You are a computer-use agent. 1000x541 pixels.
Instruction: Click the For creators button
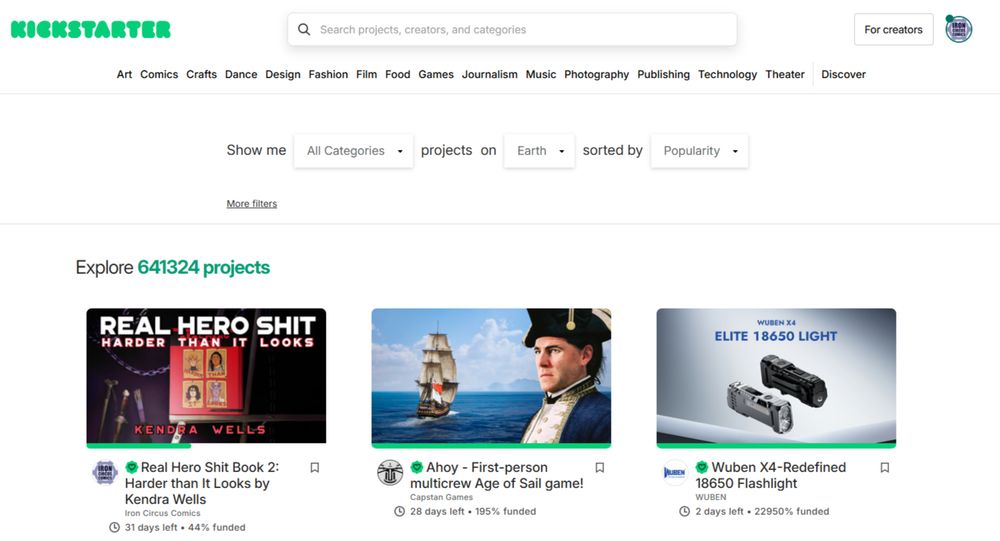point(893,29)
